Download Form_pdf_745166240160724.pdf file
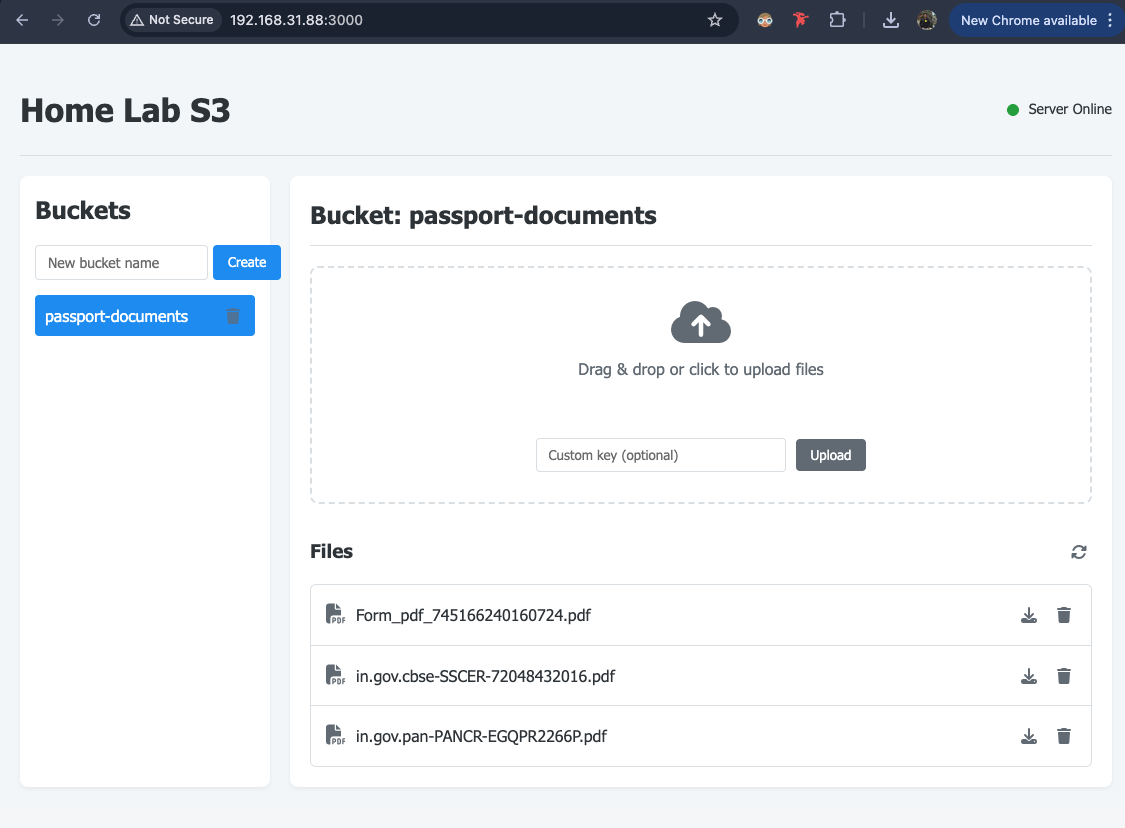This screenshot has width=1125, height=828. tap(1029, 615)
